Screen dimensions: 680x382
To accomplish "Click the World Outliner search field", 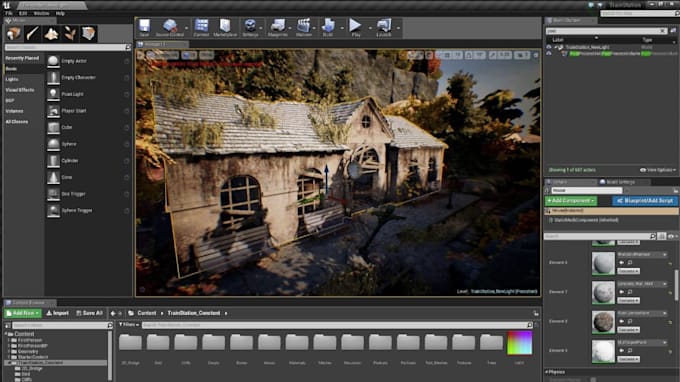I will pos(606,31).
